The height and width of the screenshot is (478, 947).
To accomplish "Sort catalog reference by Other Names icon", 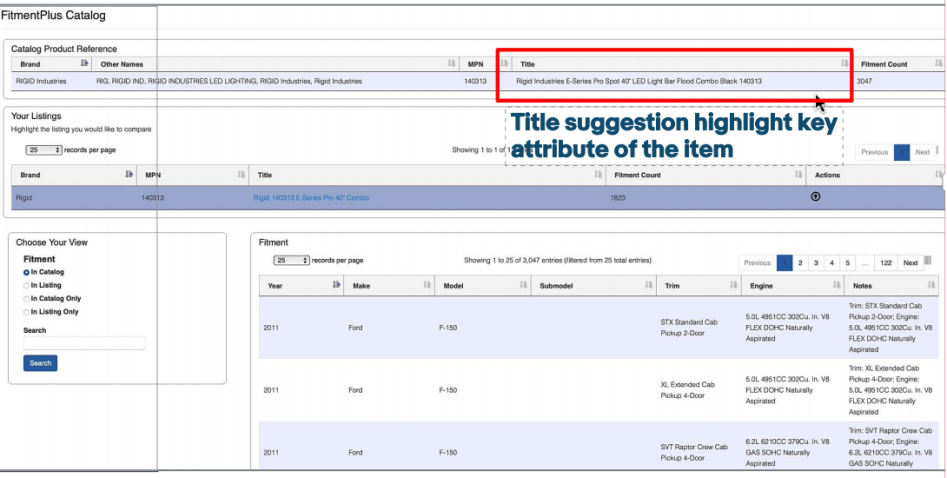I will coord(451,63).
